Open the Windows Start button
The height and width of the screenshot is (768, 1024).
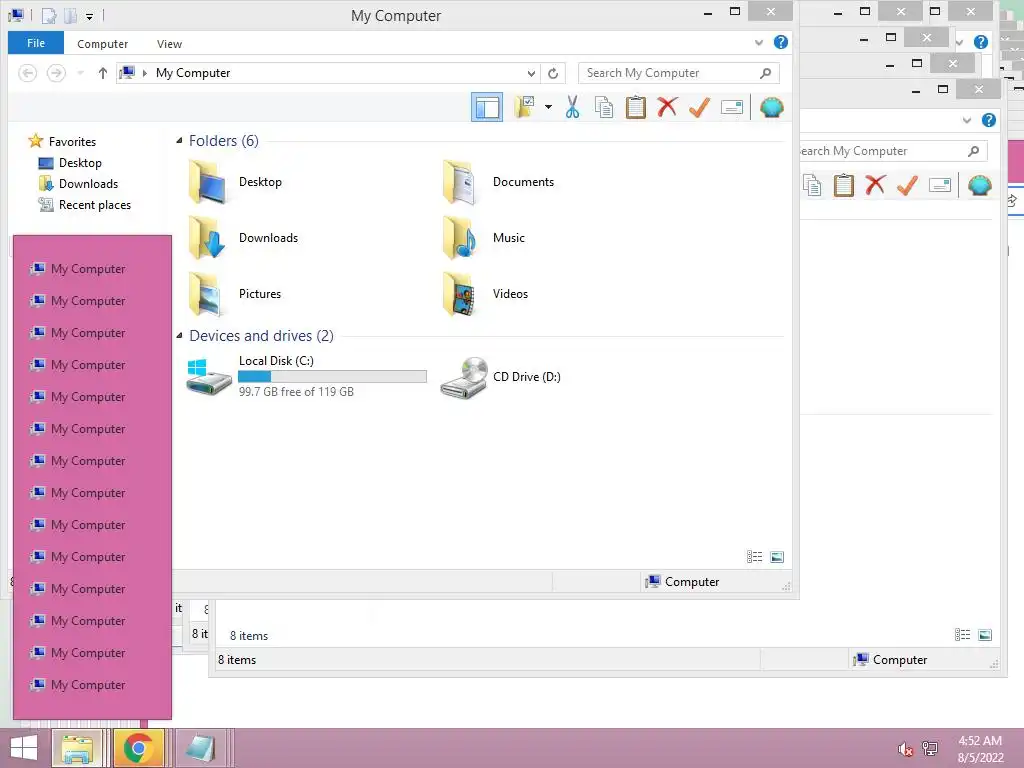(x=24, y=748)
